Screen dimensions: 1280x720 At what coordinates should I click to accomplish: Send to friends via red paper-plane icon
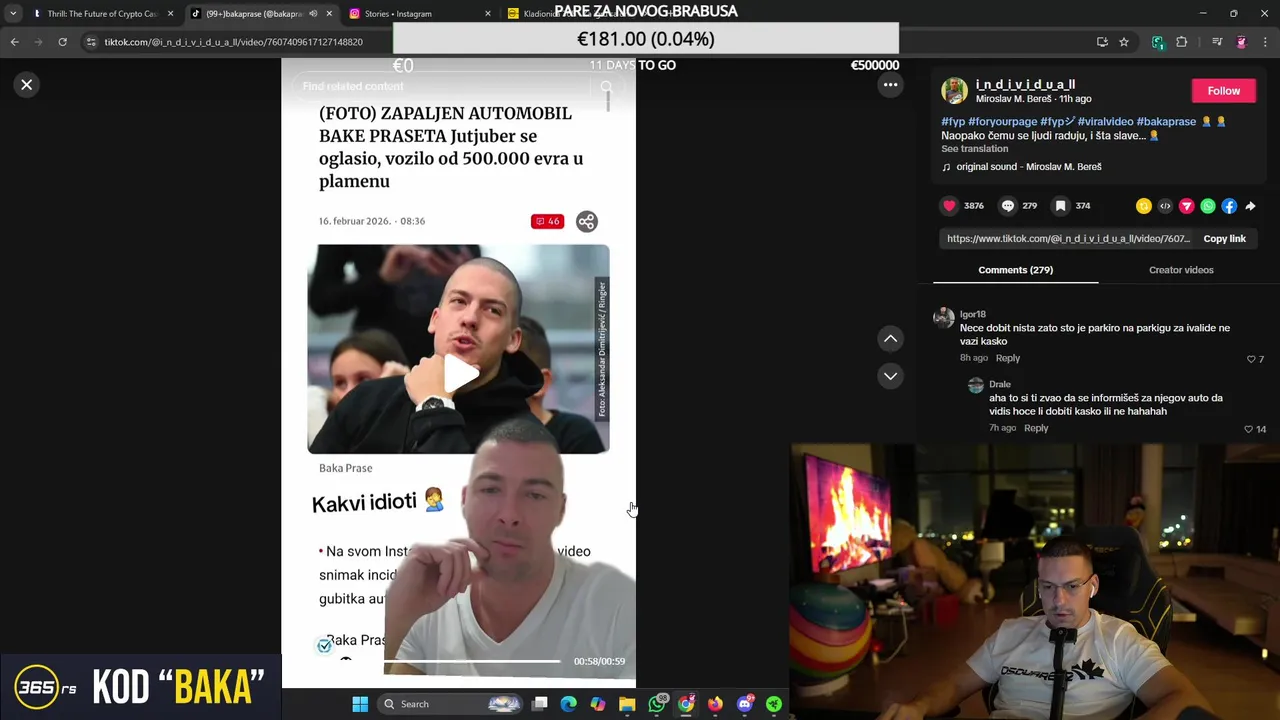tap(1186, 206)
